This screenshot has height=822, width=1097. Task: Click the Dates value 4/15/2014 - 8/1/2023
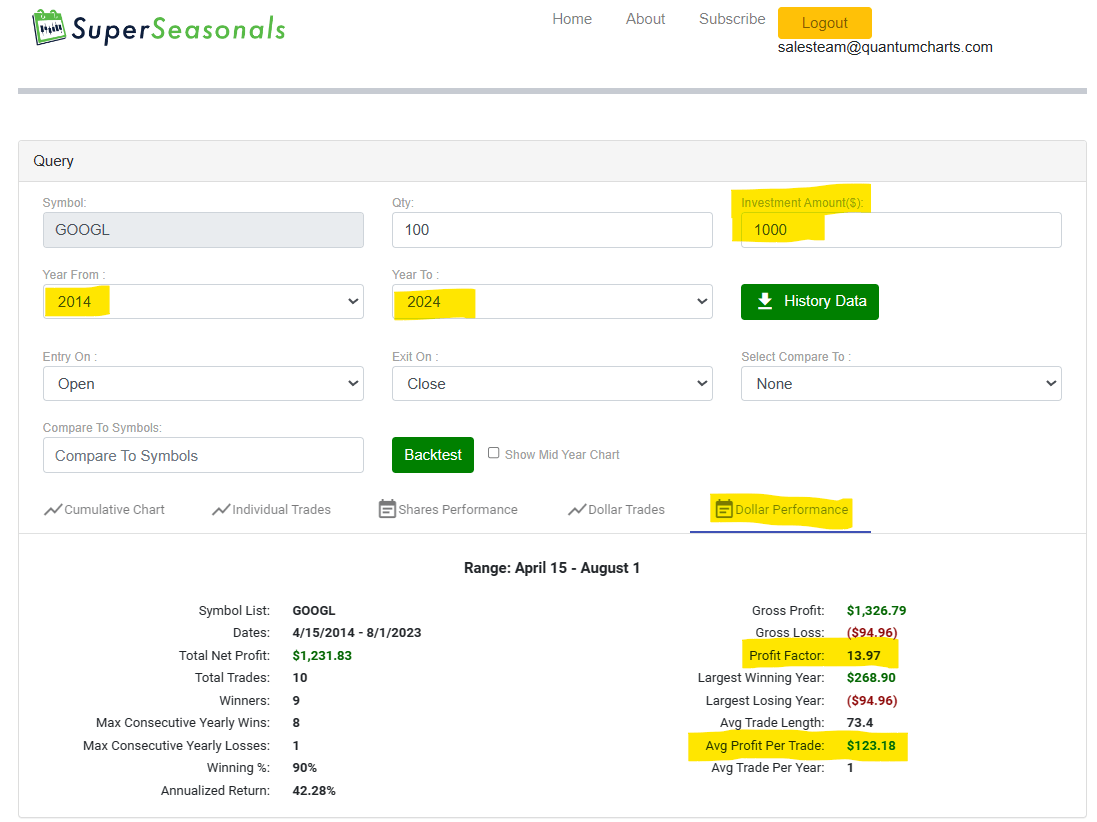coord(357,632)
